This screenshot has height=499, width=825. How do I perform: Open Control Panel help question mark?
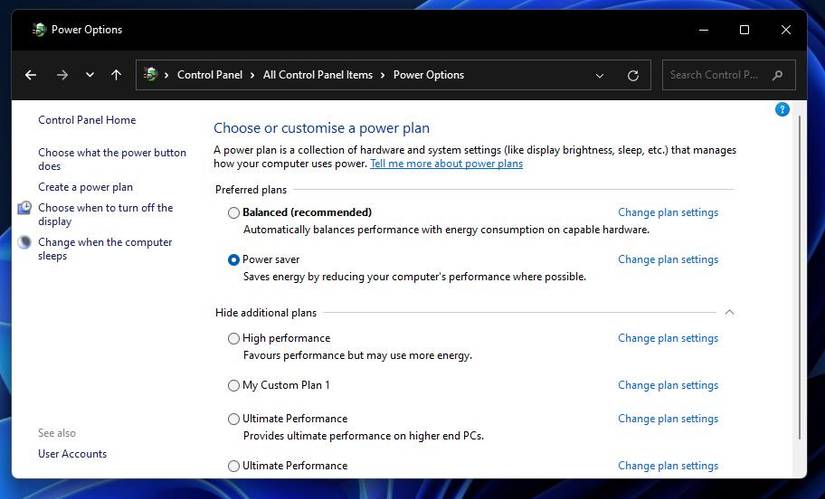click(782, 109)
